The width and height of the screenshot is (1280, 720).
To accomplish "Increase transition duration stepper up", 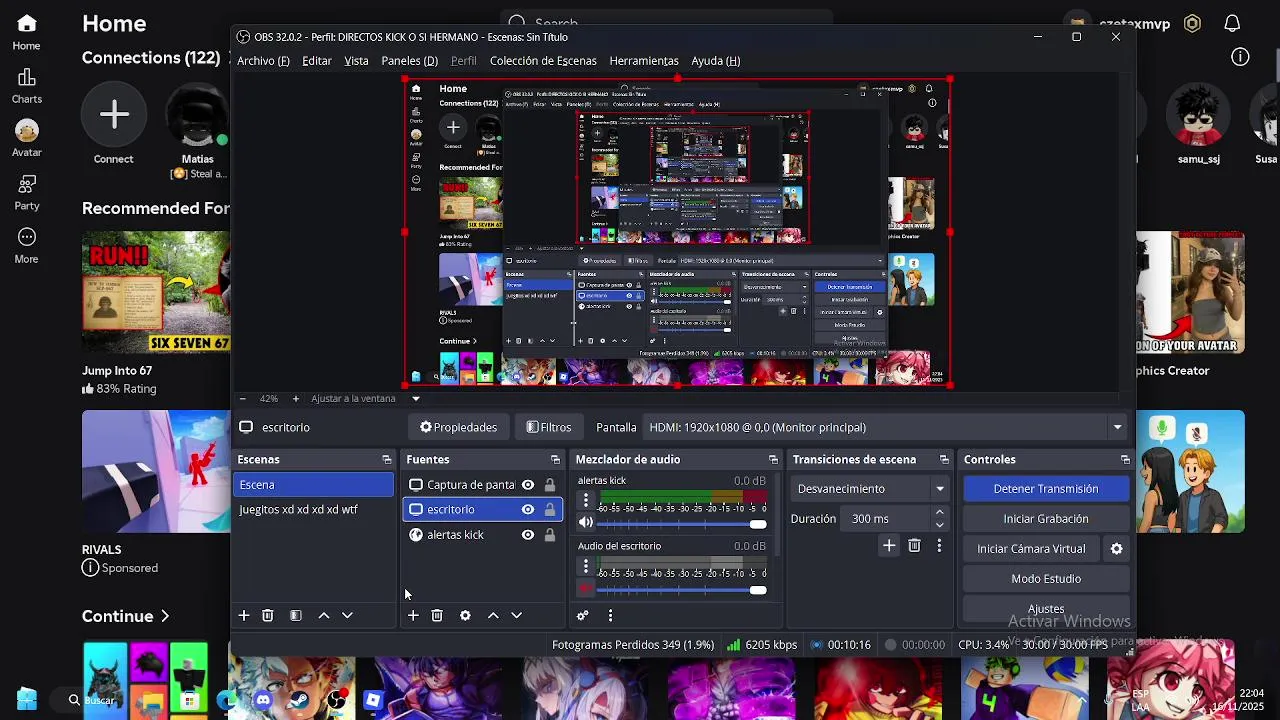I will [939, 513].
